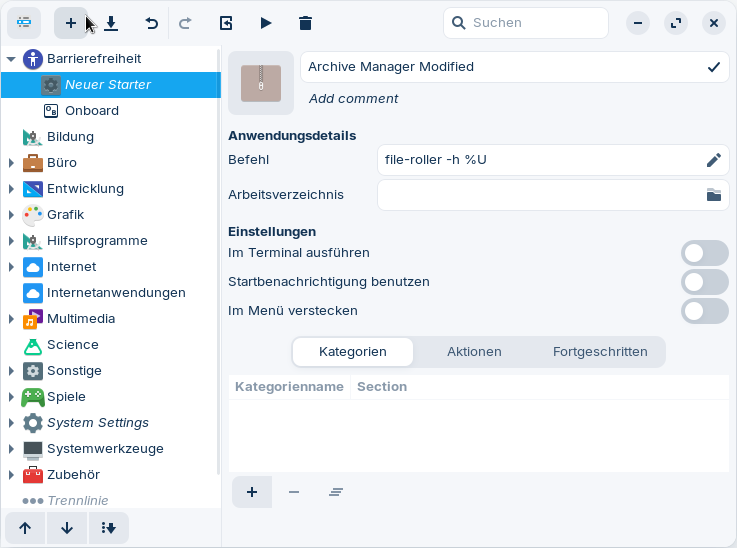Click the add new launcher plus button
Image resolution: width=737 pixels, height=548 pixels.
pos(71,23)
